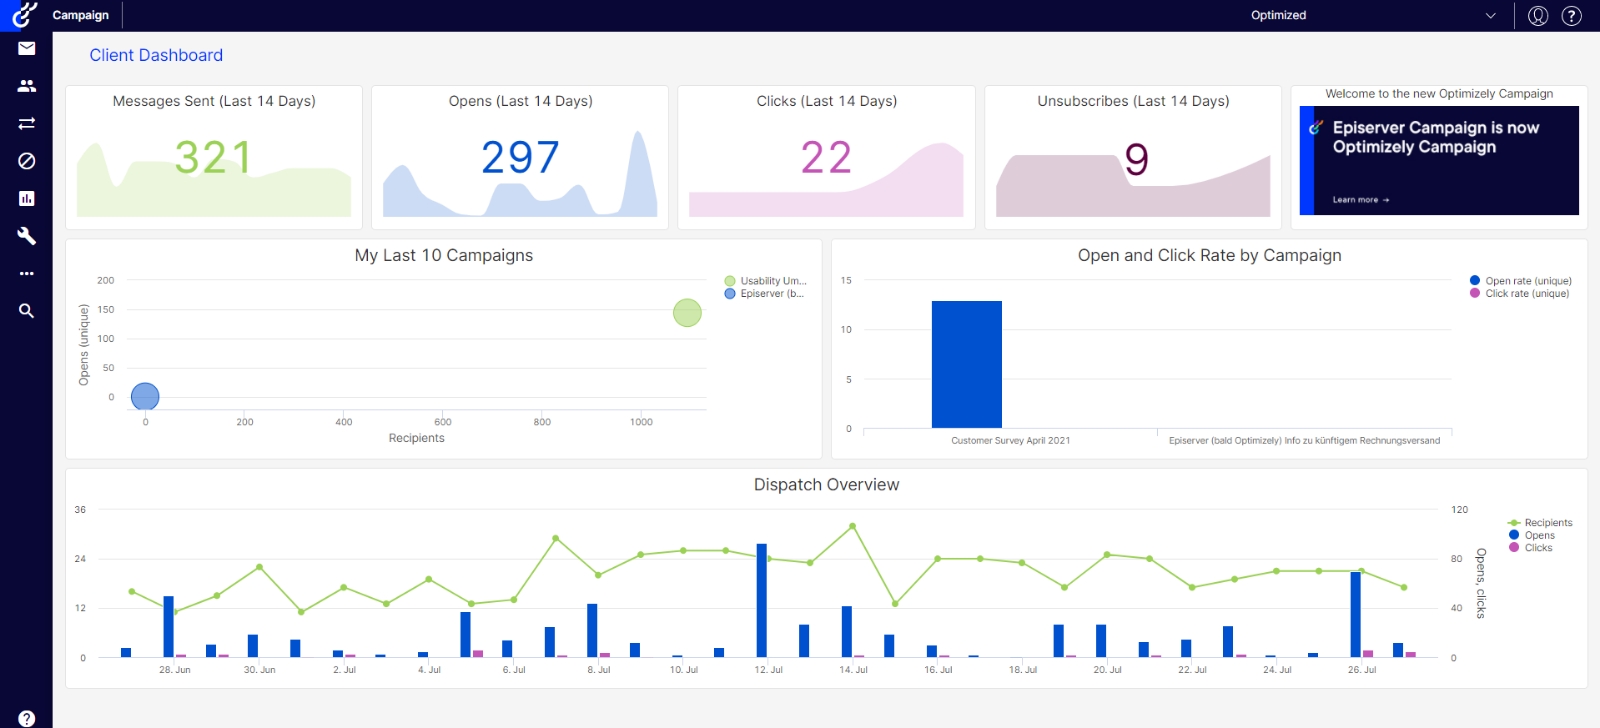Image resolution: width=1600 pixels, height=728 pixels.
Task: Click the Episerver Rechnungsversand axis label
Action: coord(1304,440)
